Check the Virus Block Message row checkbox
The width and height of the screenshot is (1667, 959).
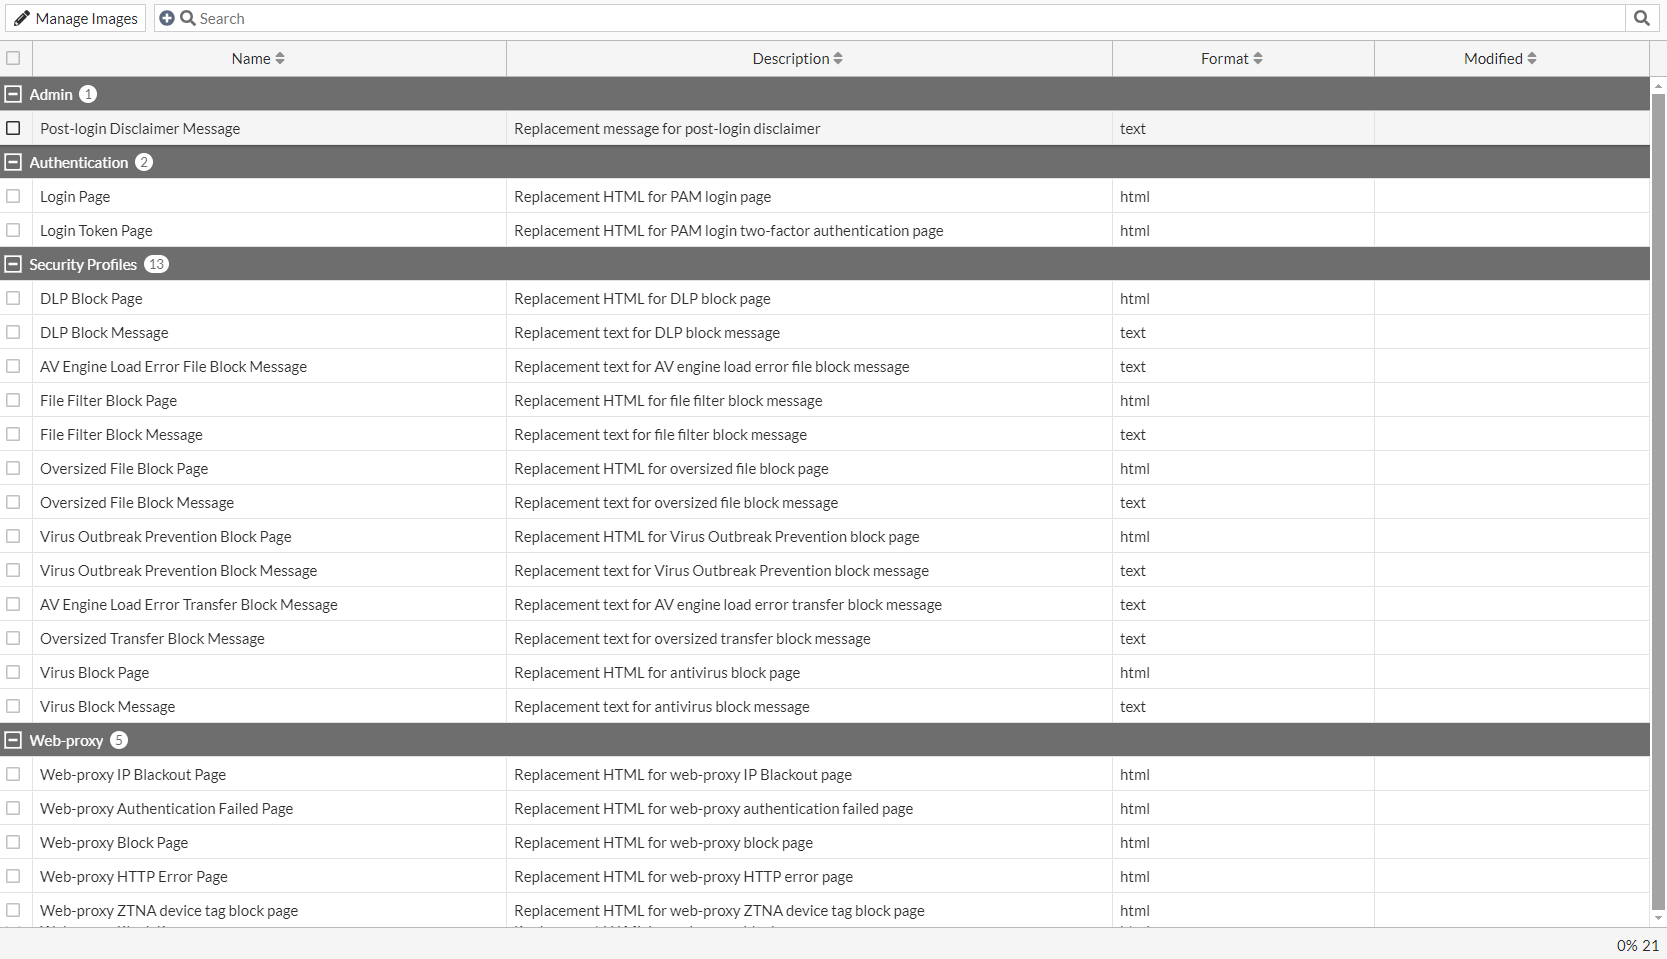13,706
